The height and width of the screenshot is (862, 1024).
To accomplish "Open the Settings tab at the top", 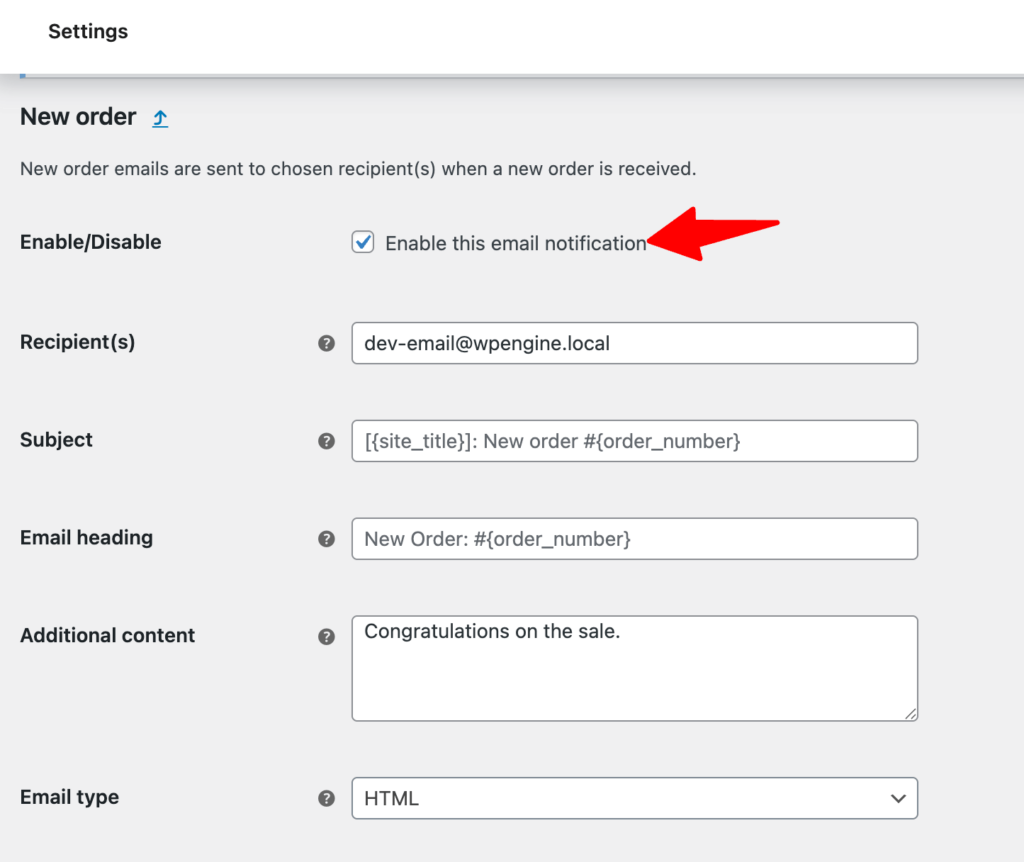I will point(88,31).
